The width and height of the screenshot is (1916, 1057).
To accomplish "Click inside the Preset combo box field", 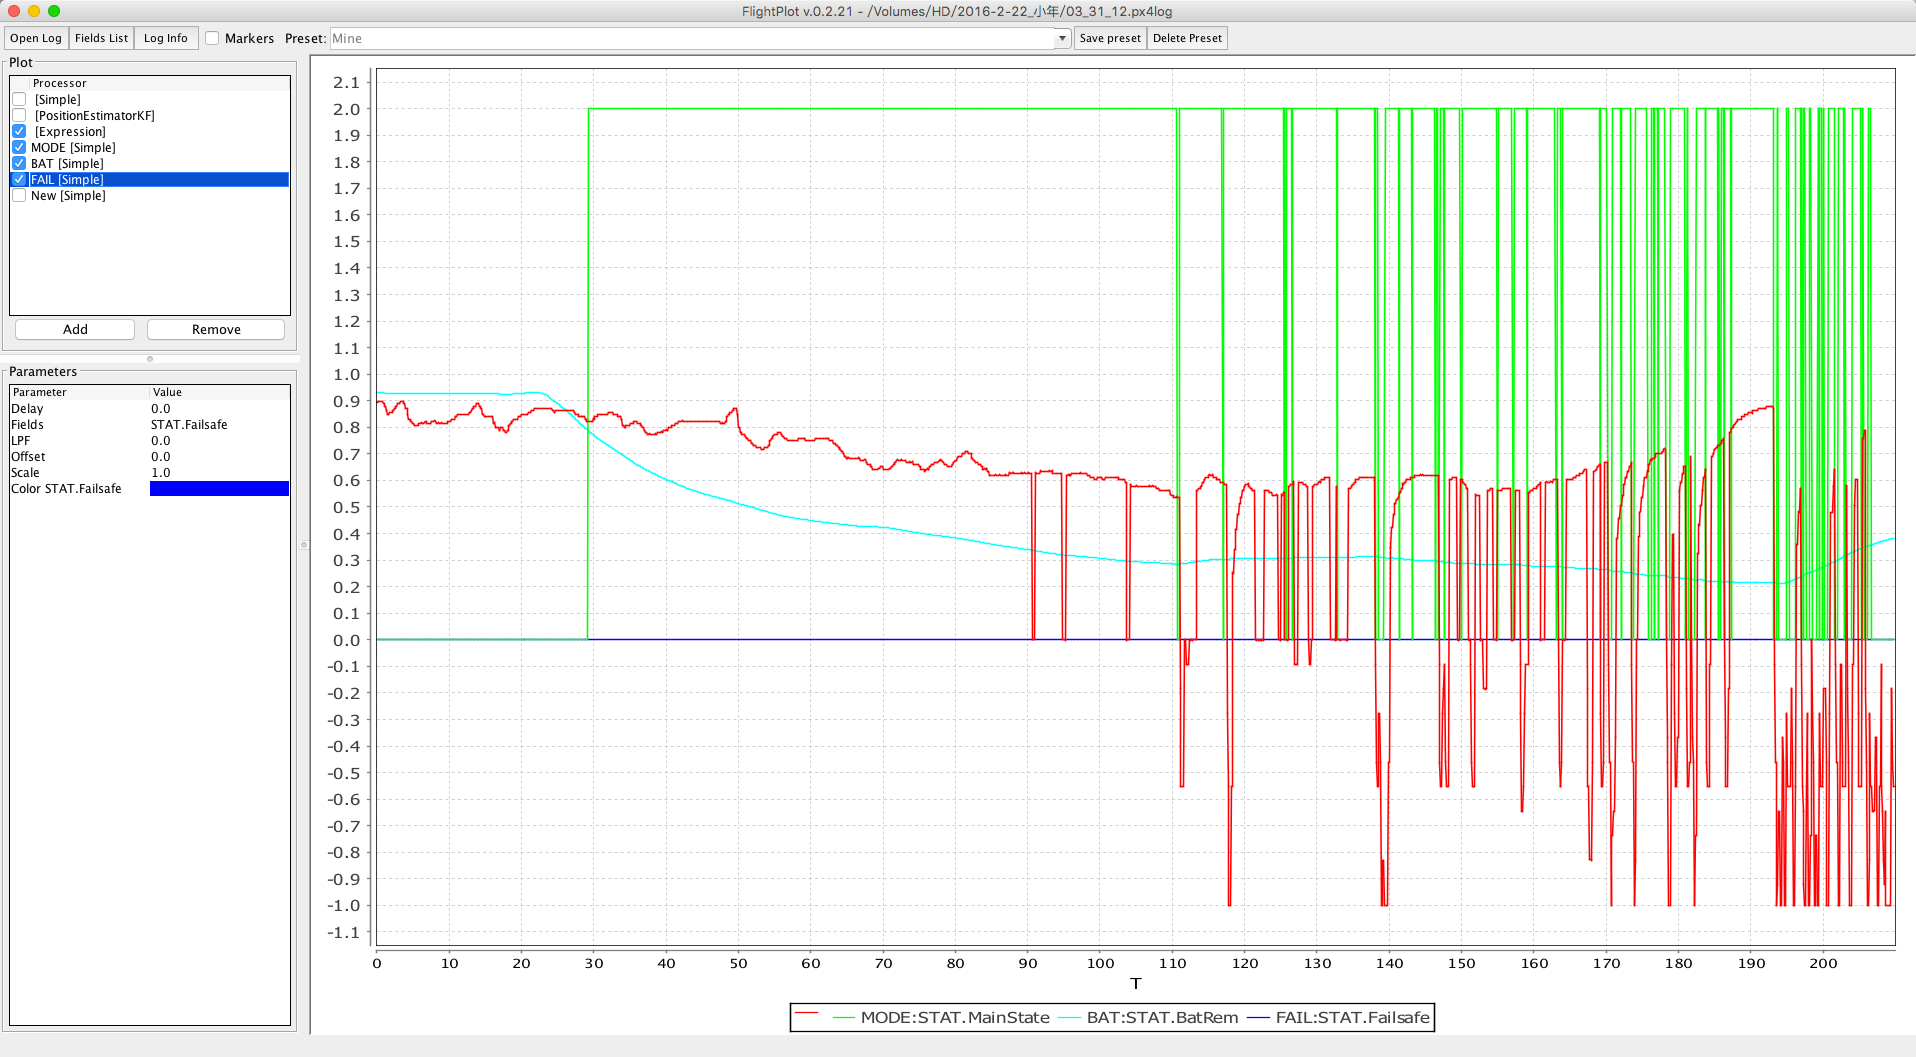I will (x=692, y=38).
